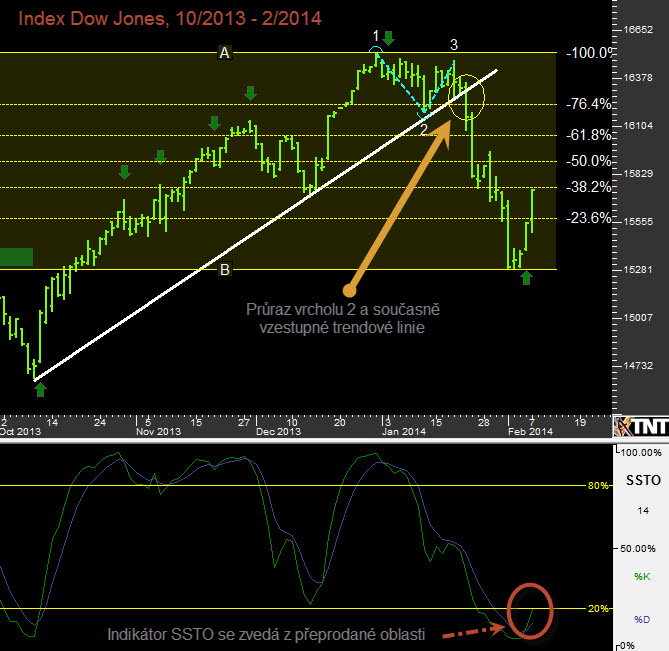Click the note text 'Průraz vrcholu 2 a současně'

click(343, 309)
